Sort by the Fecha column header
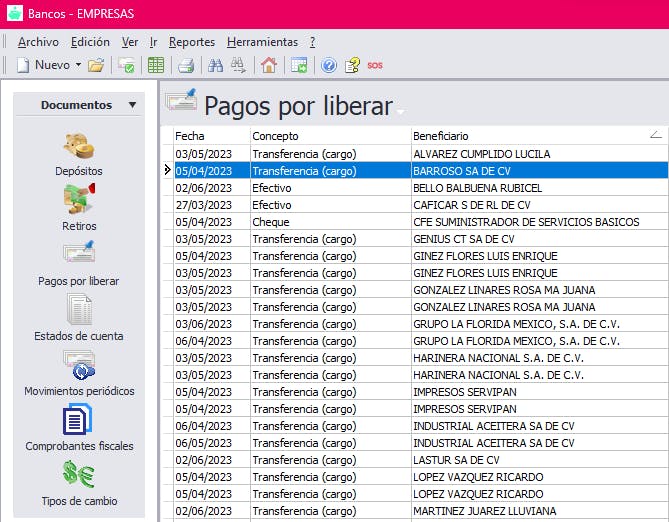Viewport: 669px width, 522px height. coord(212,136)
